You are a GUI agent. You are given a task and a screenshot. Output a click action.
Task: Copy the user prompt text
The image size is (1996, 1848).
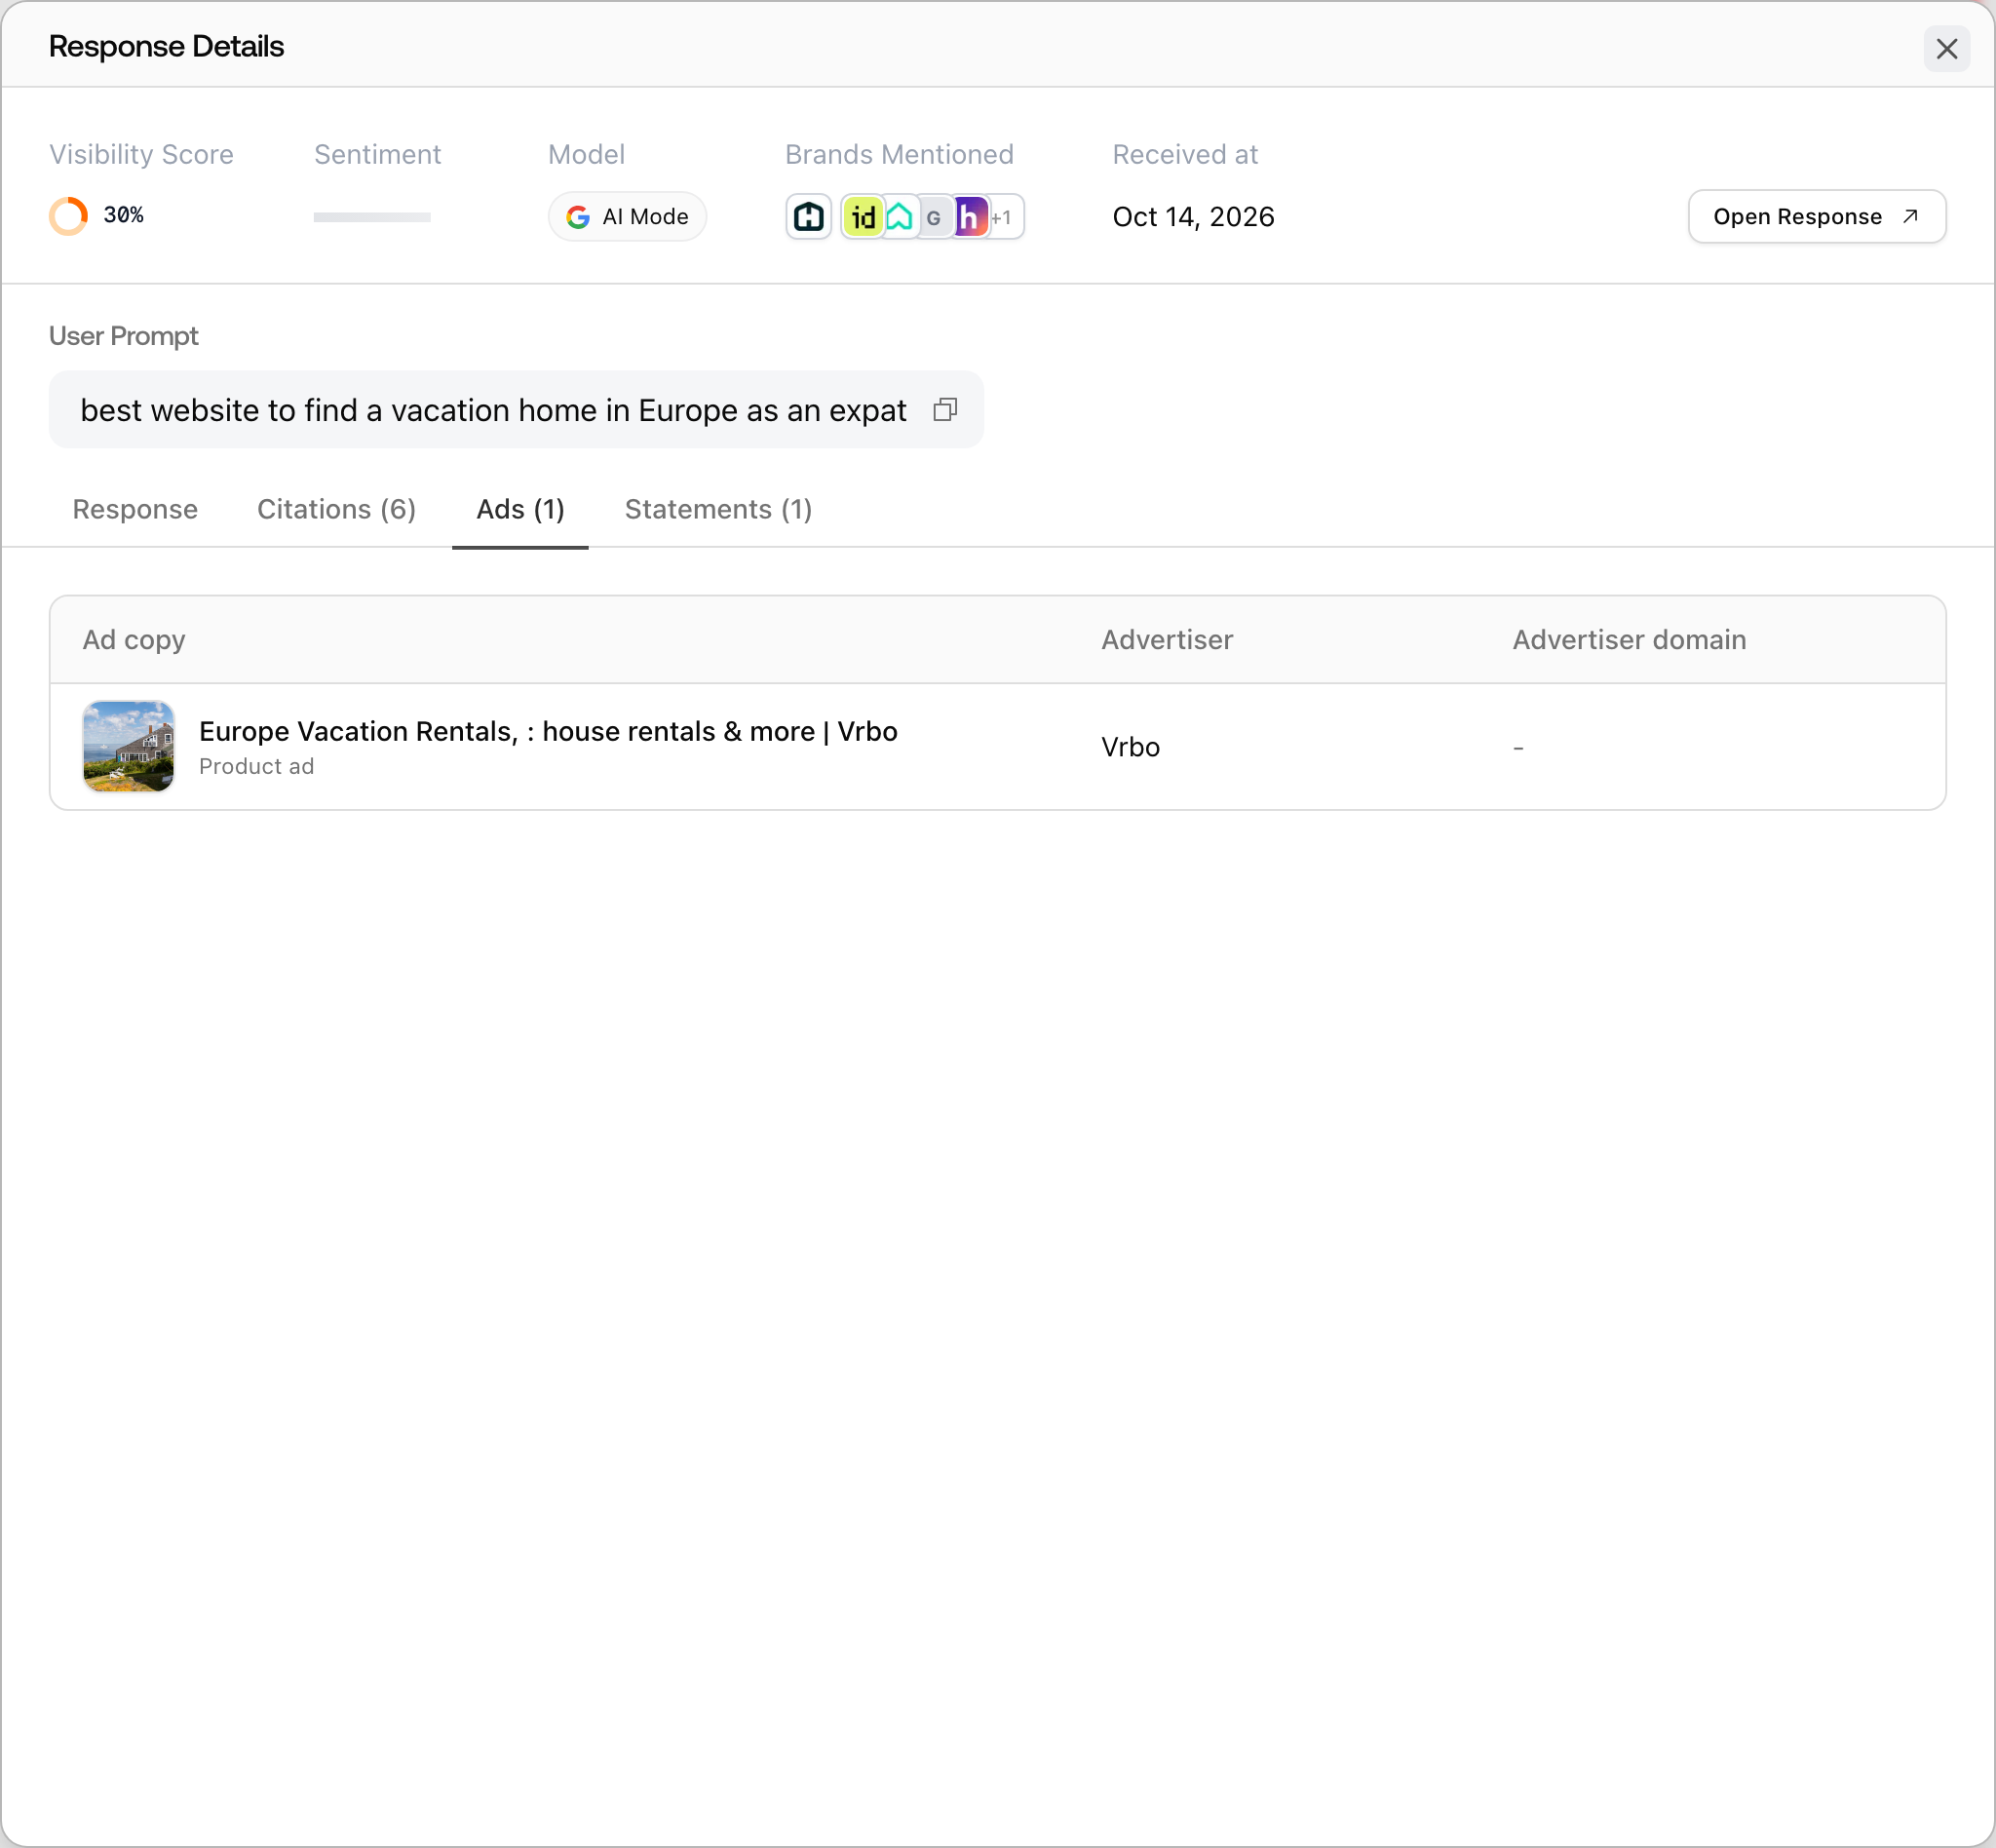pos(945,410)
